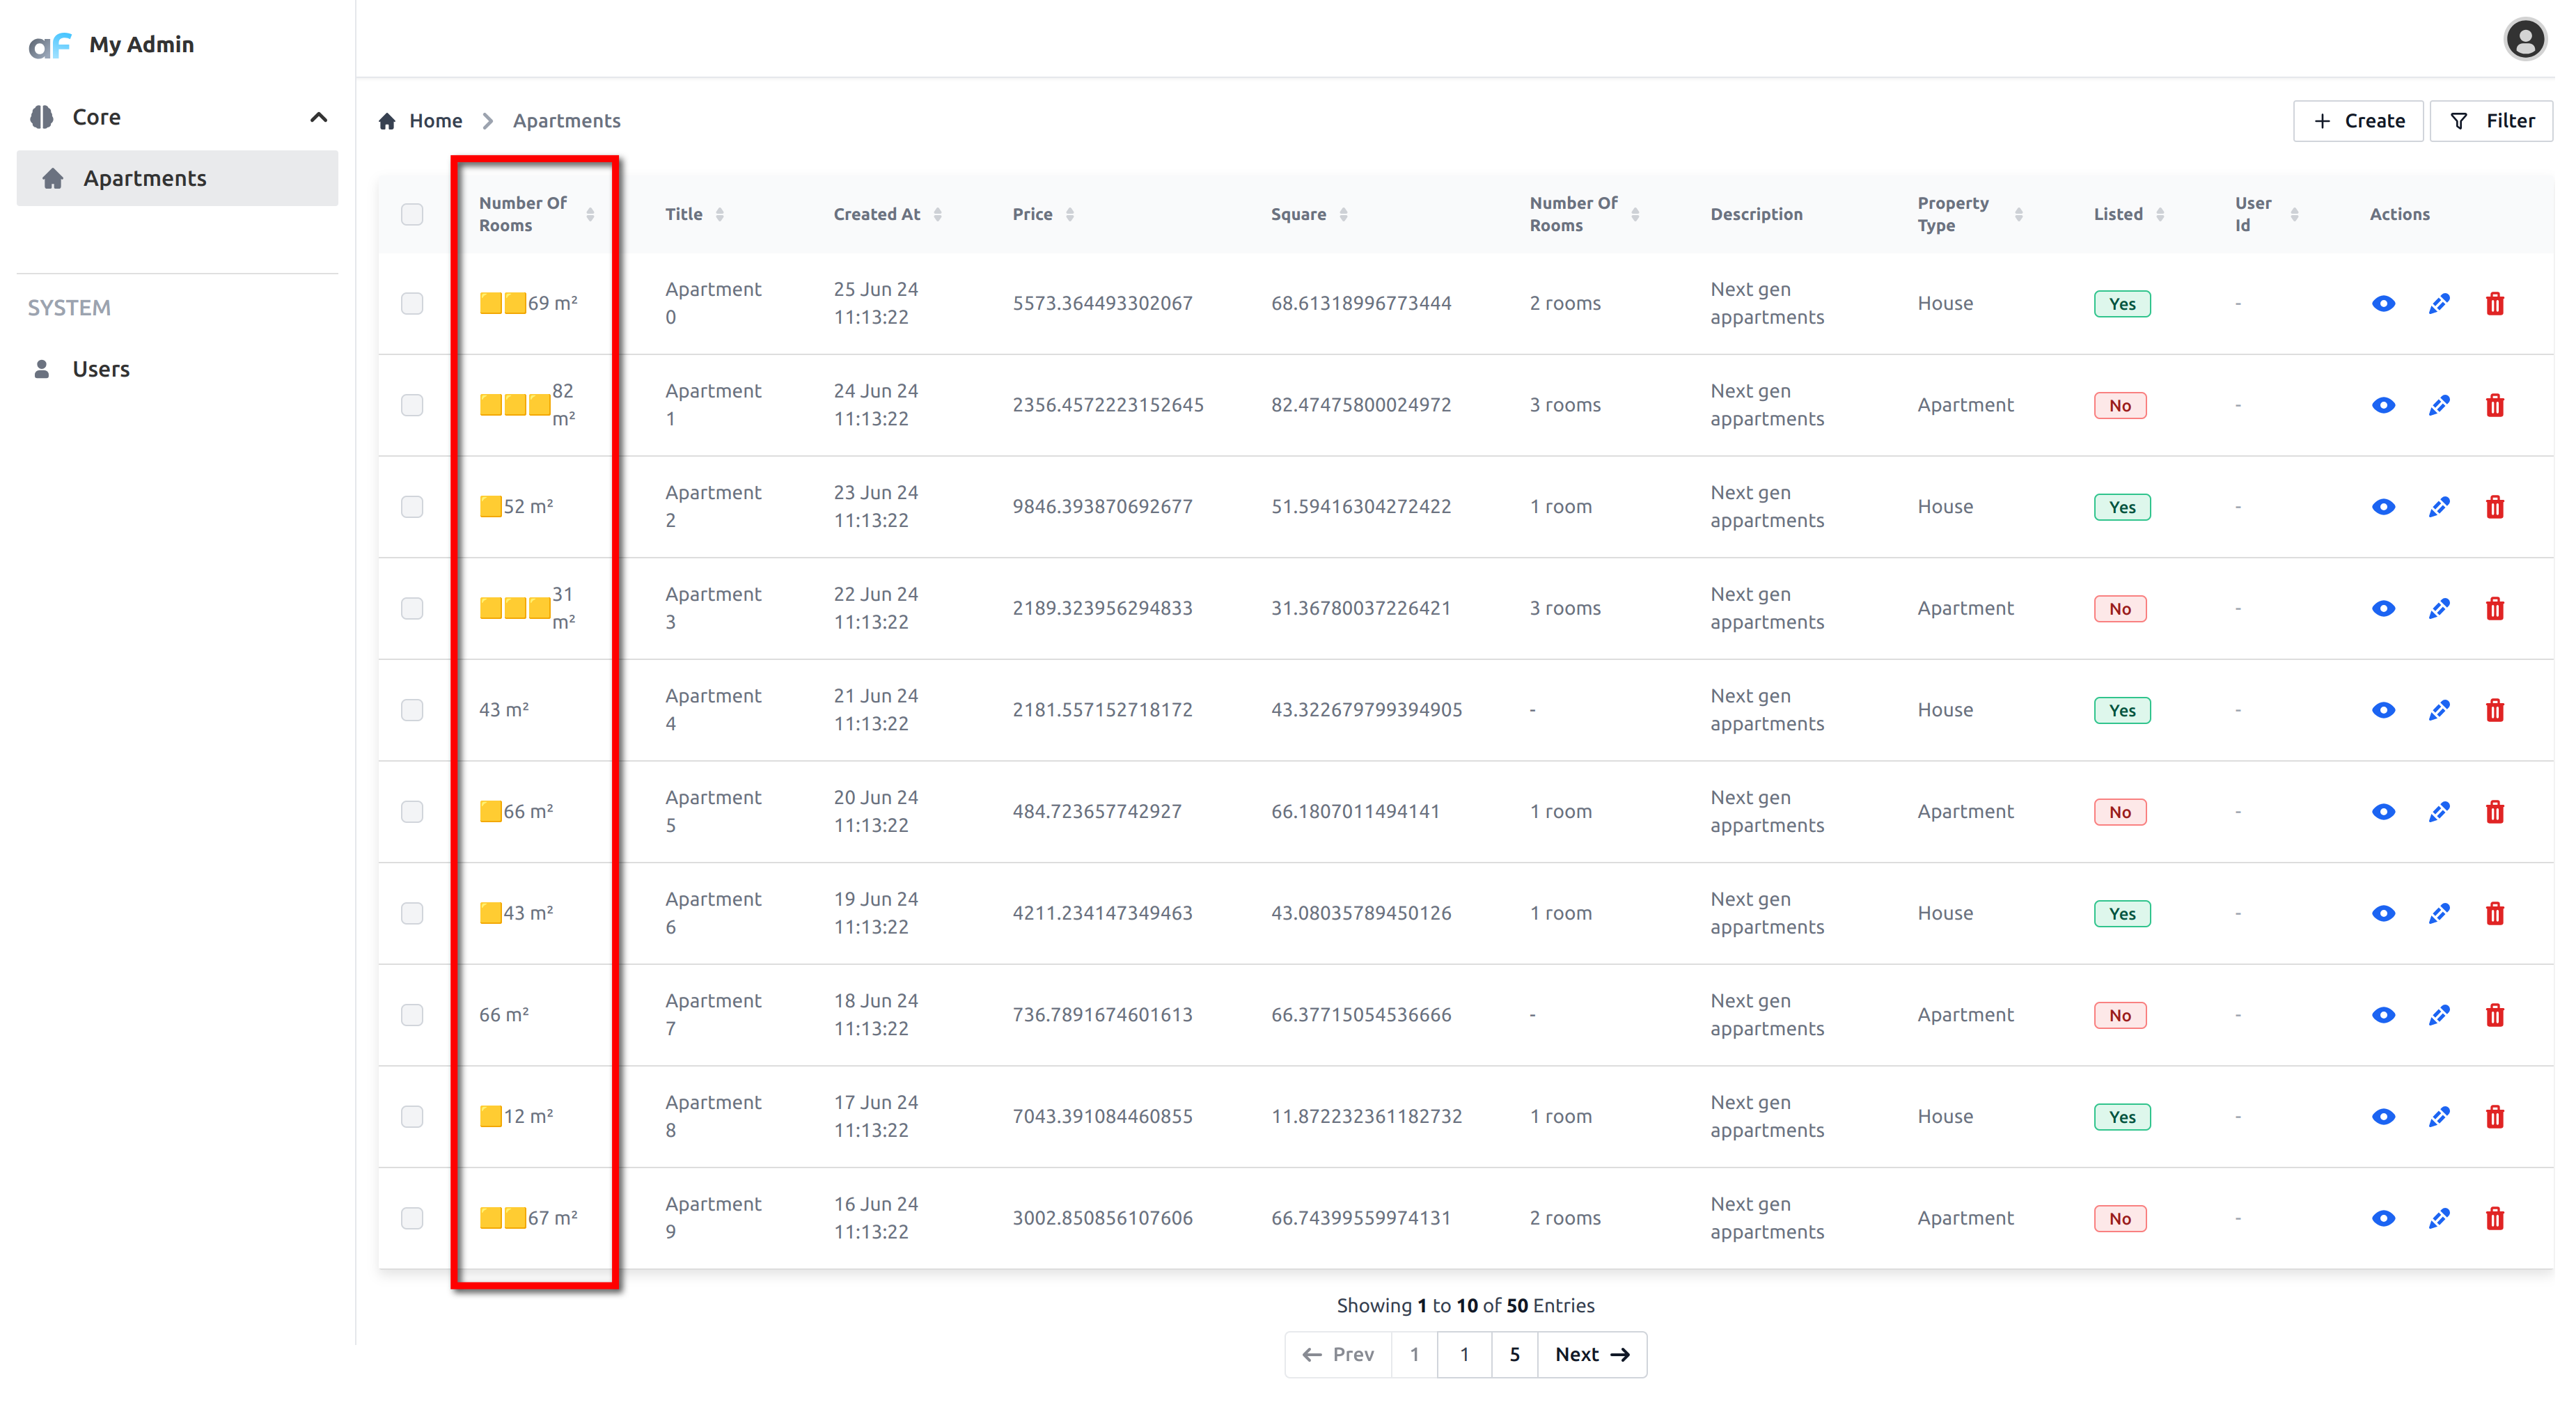Delete Apartment 2 with the trash icon
The height and width of the screenshot is (1423, 2576).
[2495, 507]
